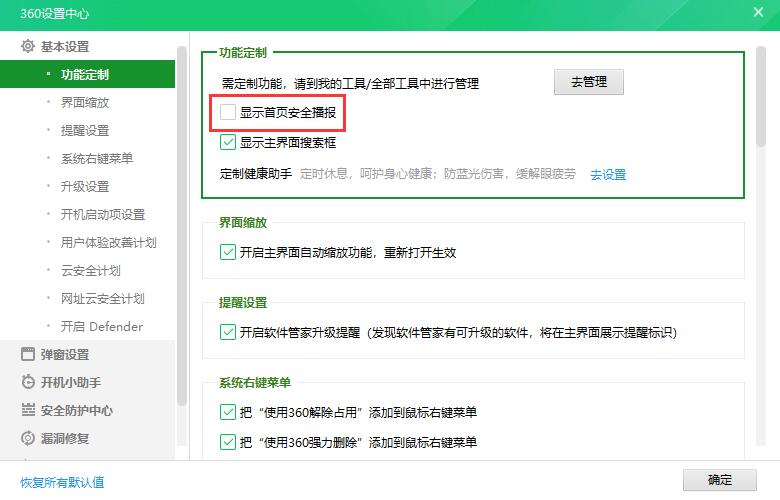Click the shield icon beside 安全防护中心
Viewport: 780px width, 500px height.
click(28, 410)
